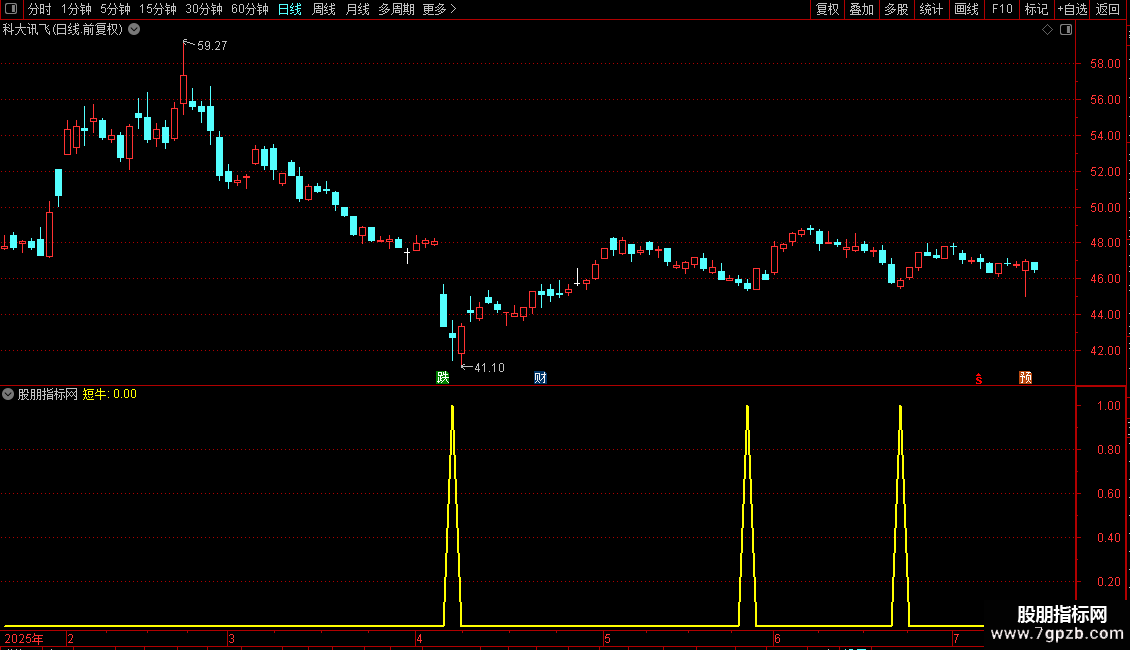Select the 1分钟 period
This screenshot has width=1130, height=650.
(76, 9)
